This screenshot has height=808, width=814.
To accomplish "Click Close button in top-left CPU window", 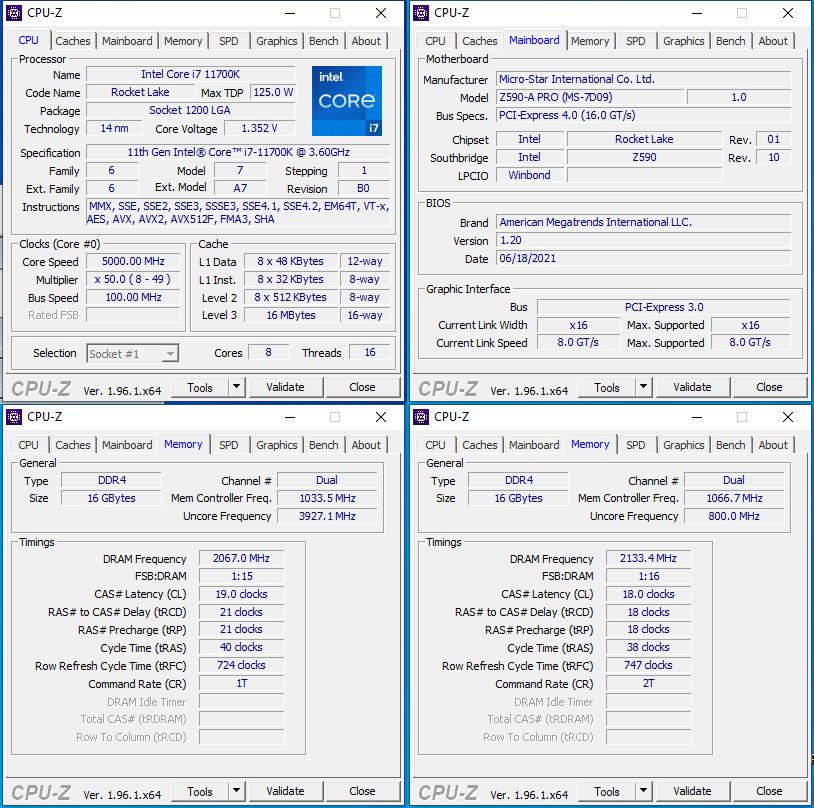I will coord(362,387).
